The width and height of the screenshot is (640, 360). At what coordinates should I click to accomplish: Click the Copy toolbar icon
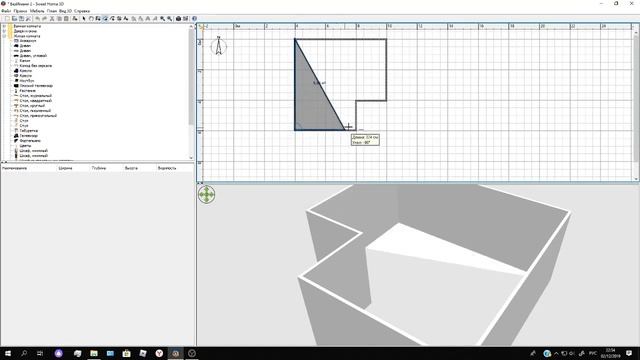pyautogui.click(x=59, y=18)
